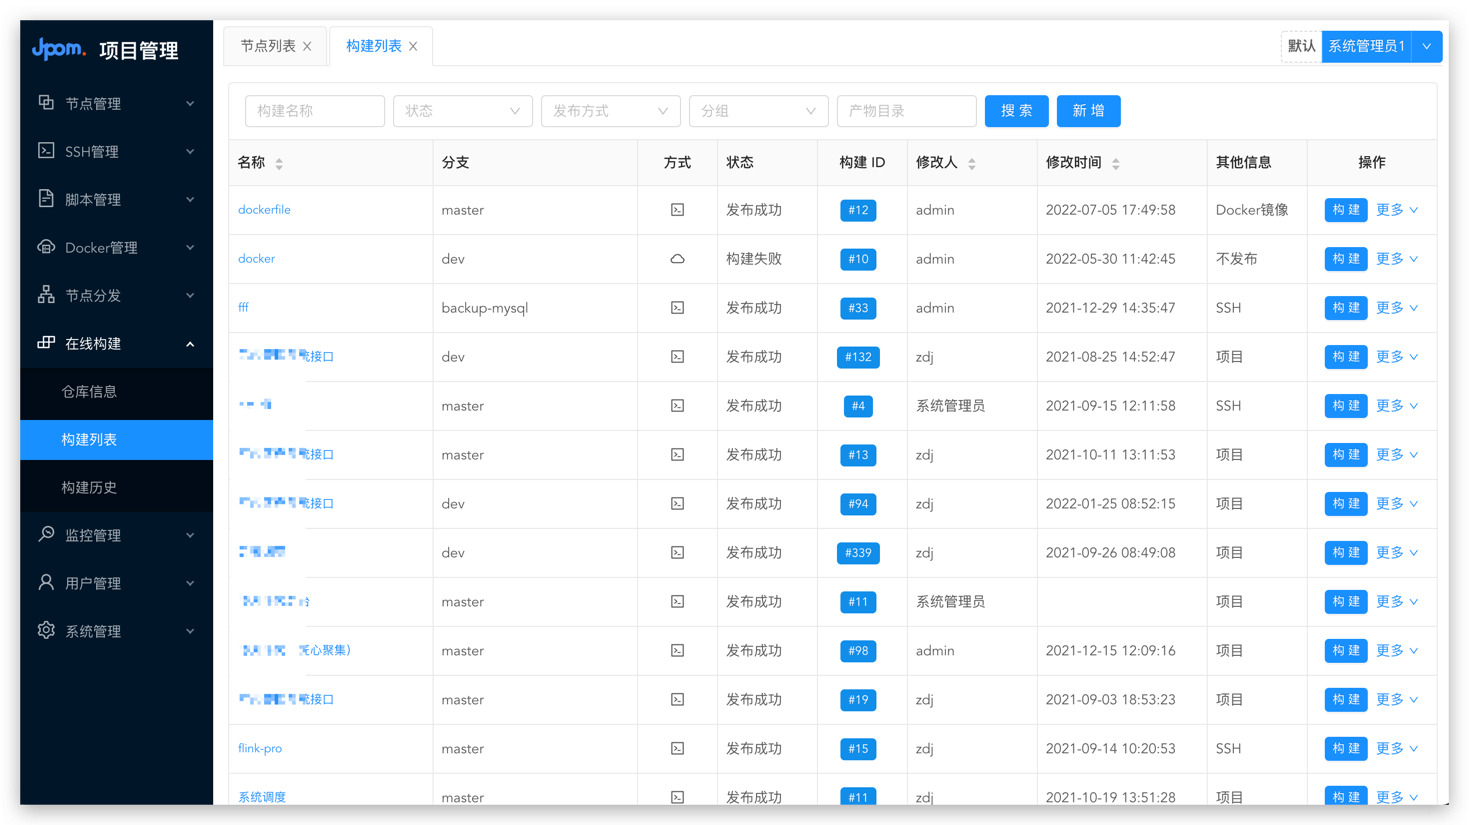Click 构建 button for dockerfile row
This screenshot has height=825, width=1469.
(x=1346, y=210)
